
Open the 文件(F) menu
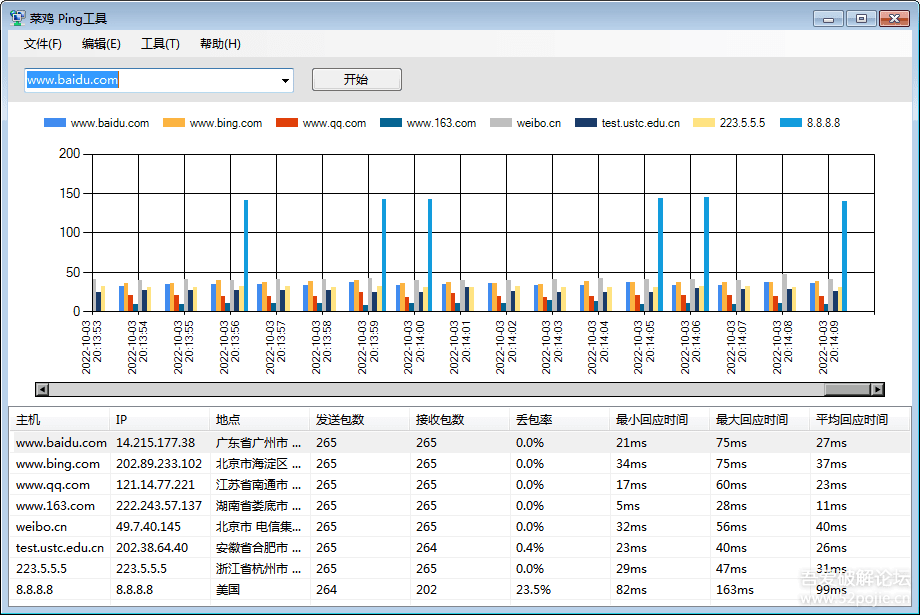tap(43, 44)
